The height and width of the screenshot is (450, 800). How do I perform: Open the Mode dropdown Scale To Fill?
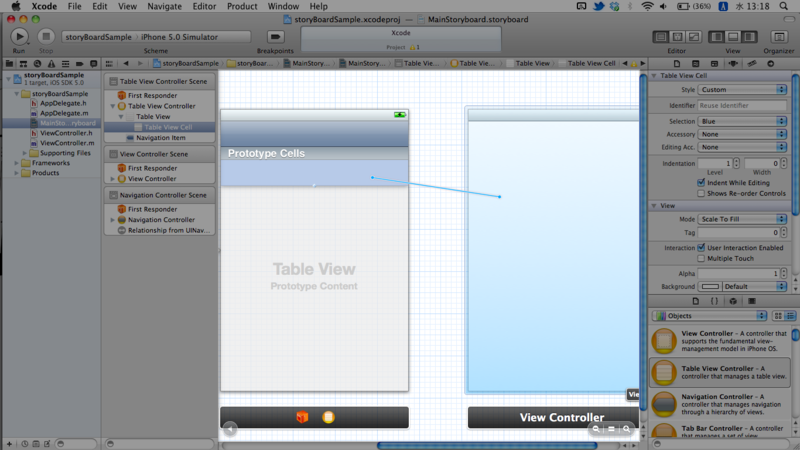point(742,219)
